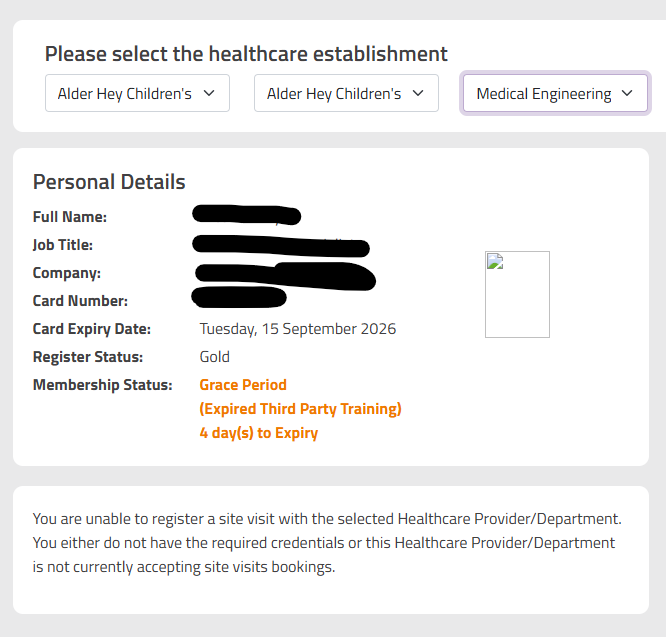This screenshot has width=666, height=637.
Task: Click the Full Name label
Action: (70, 217)
